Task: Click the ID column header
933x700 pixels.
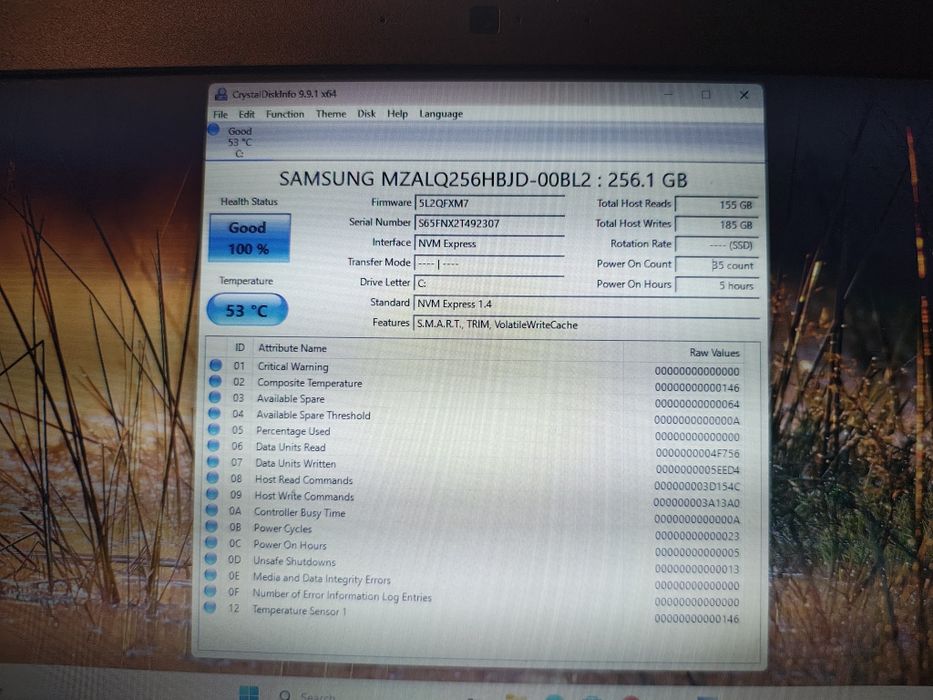Action: 240,348
